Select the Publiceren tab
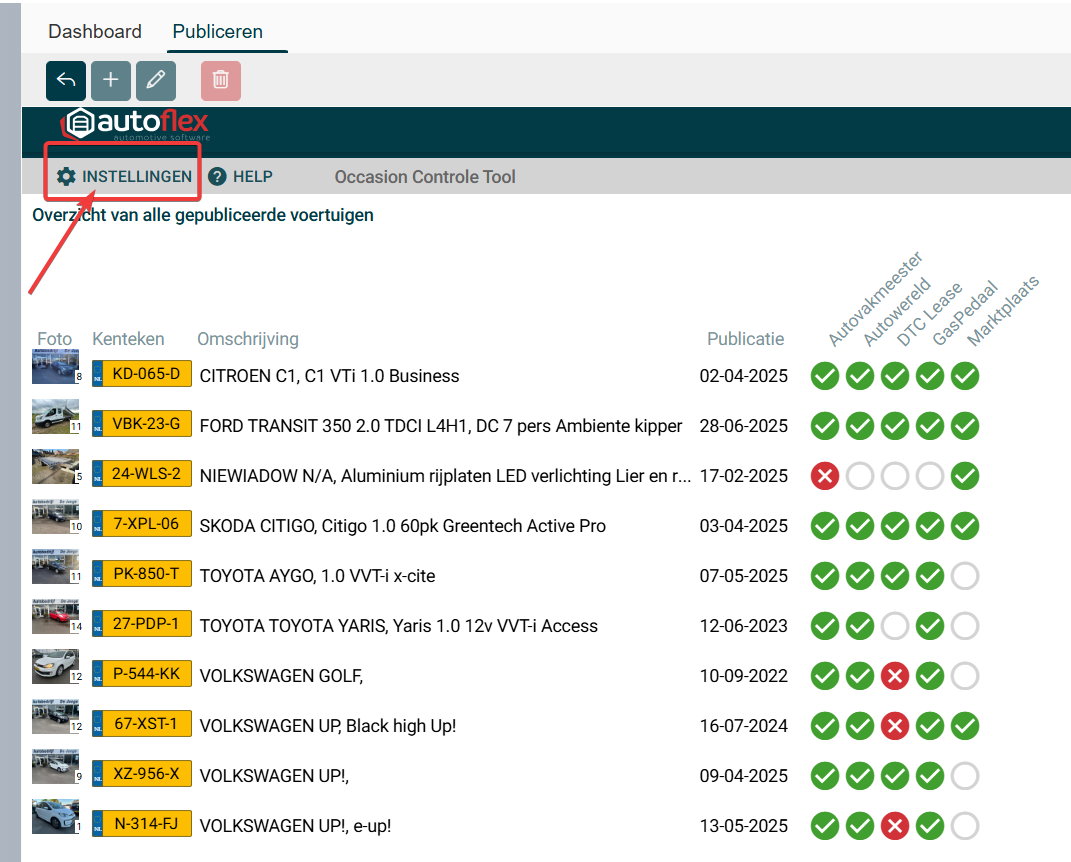 pyautogui.click(x=217, y=32)
